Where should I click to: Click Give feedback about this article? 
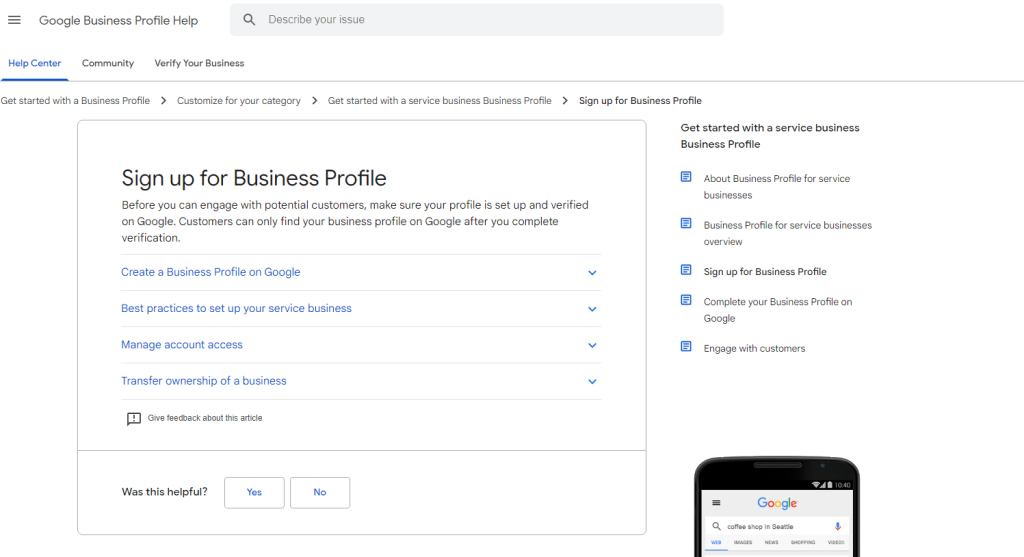coord(205,418)
